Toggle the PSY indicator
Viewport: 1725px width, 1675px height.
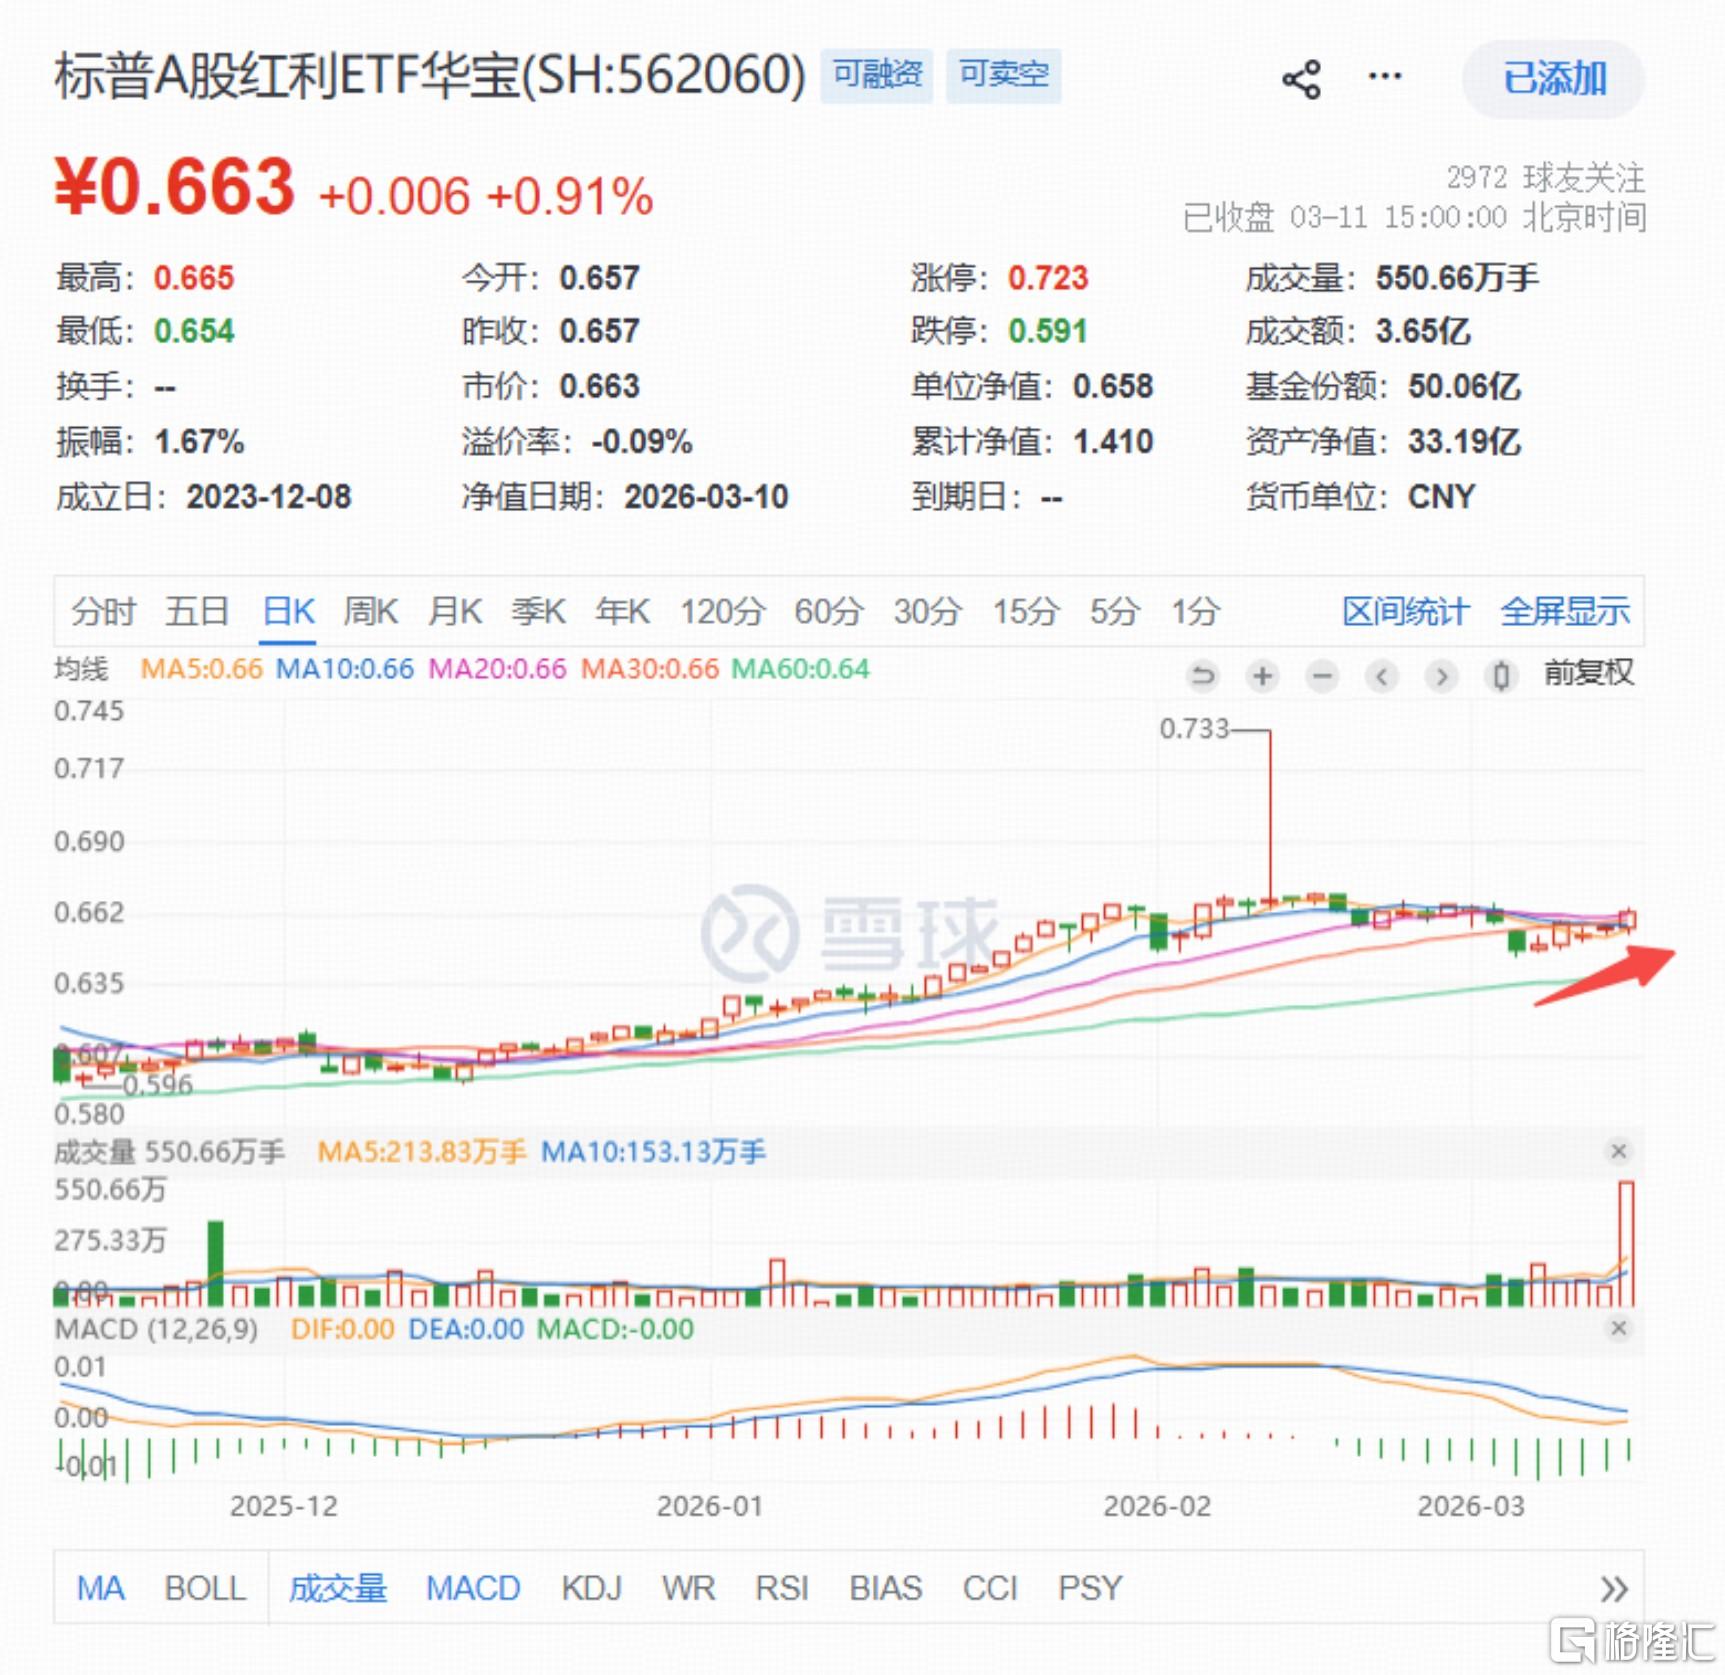(x=1090, y=1588)
